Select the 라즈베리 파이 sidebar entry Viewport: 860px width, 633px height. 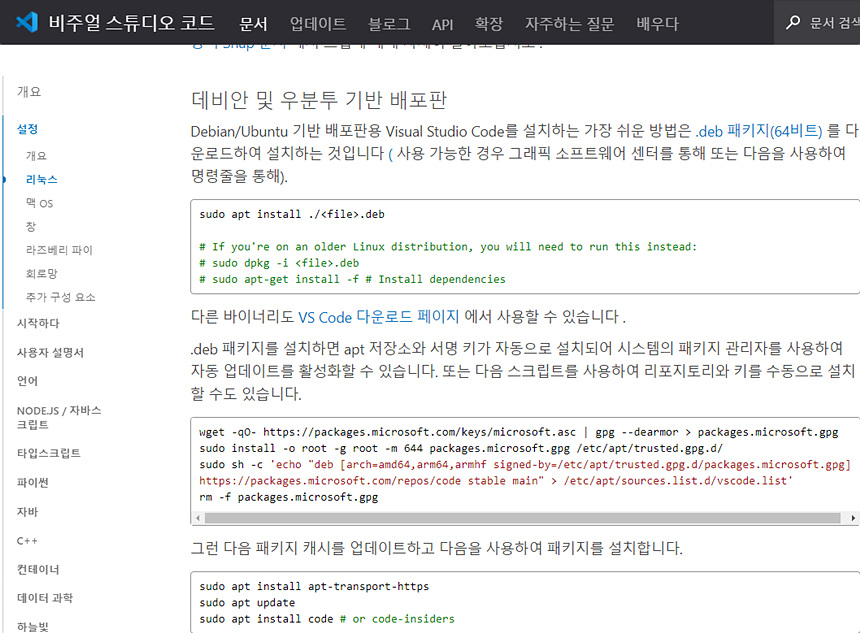click(x=59, y=250)
